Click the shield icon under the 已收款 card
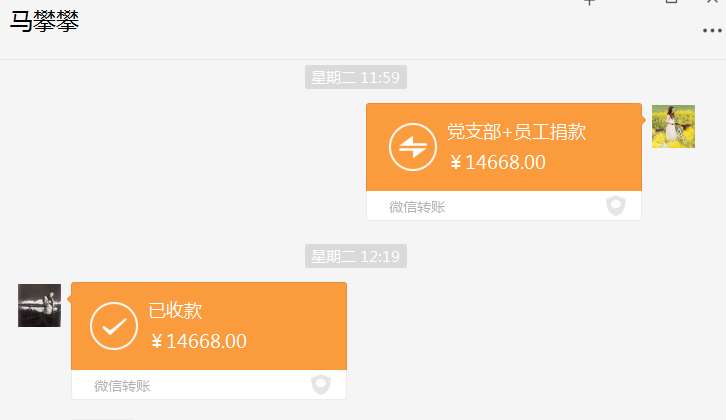 pos(321,384)
